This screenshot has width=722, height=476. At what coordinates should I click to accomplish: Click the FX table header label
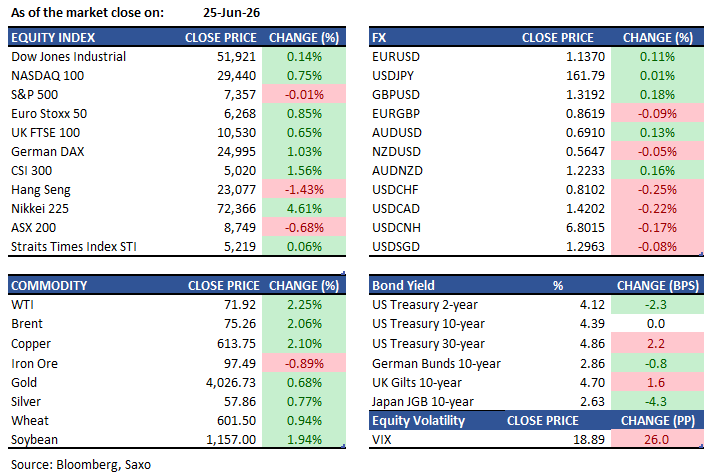tap(379, 38)
